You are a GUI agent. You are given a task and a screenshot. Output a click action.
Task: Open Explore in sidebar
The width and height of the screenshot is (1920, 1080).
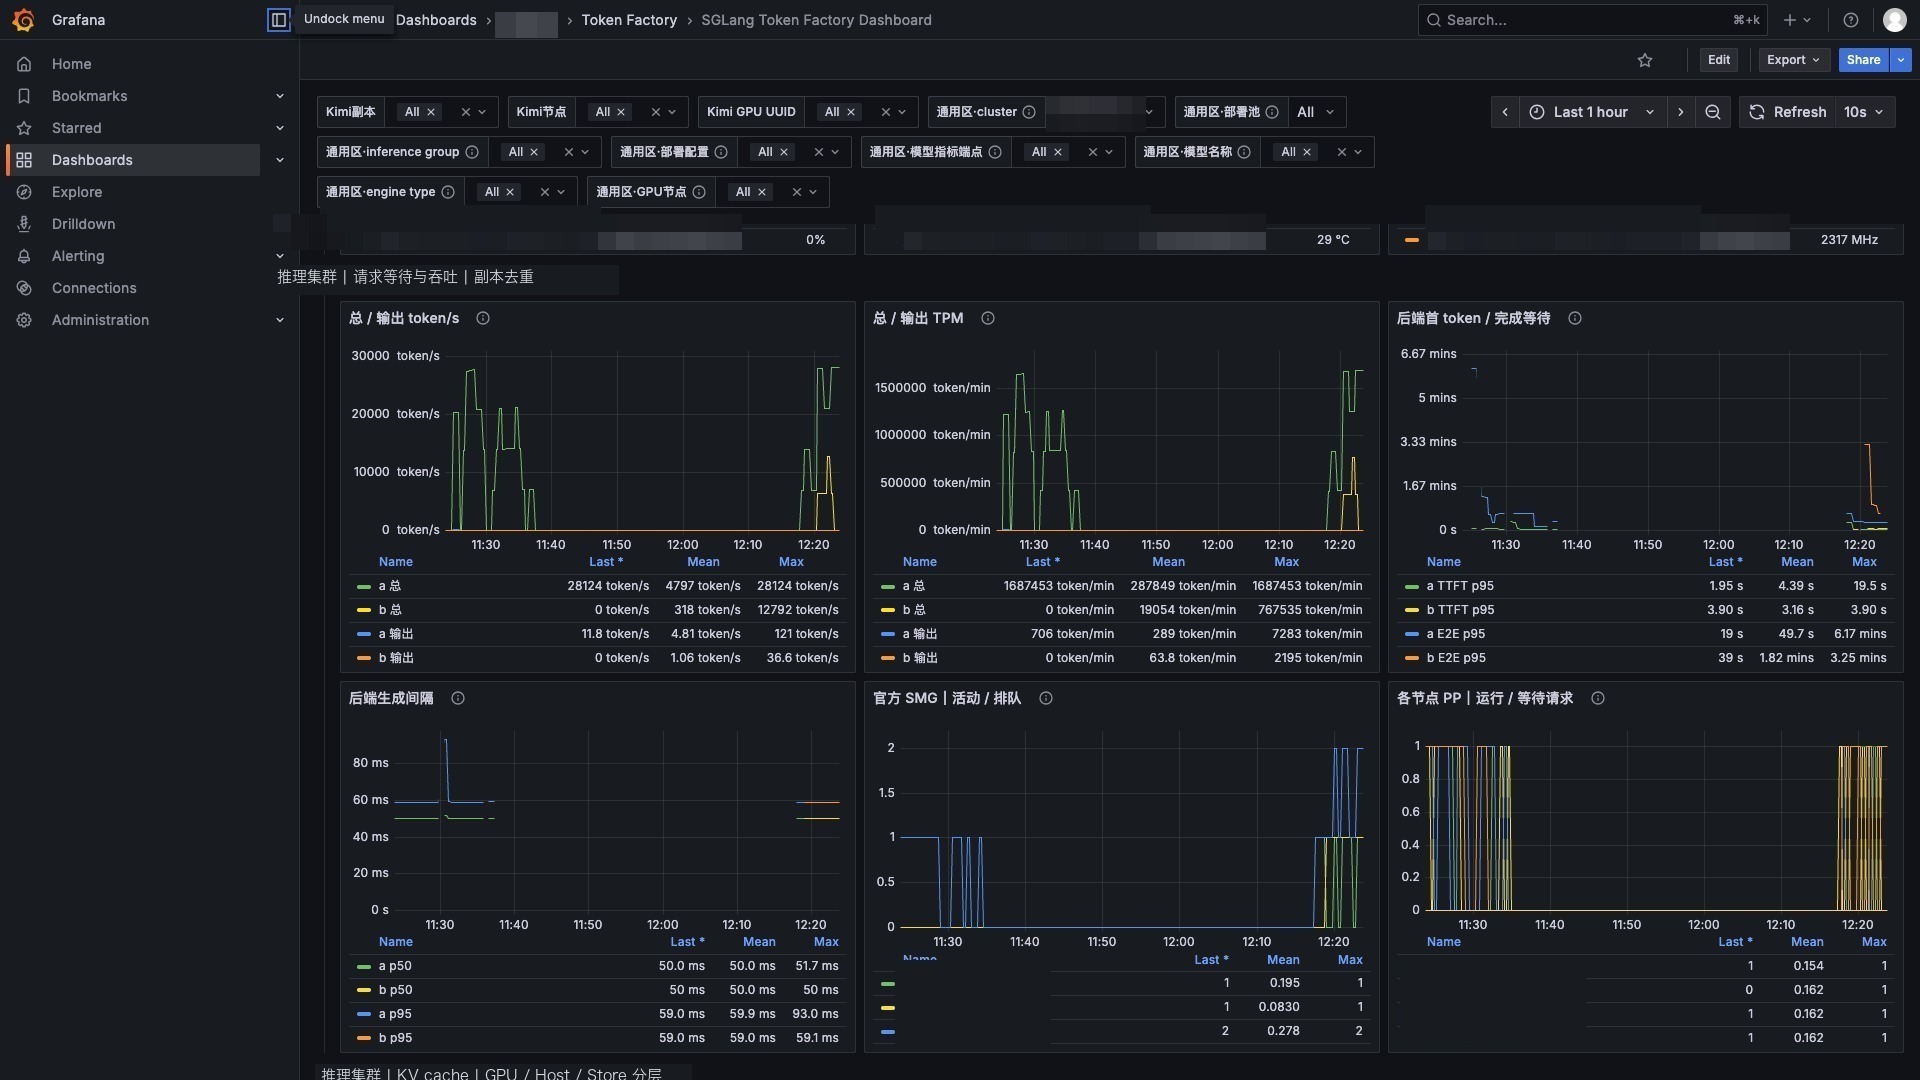click(77, 192)
